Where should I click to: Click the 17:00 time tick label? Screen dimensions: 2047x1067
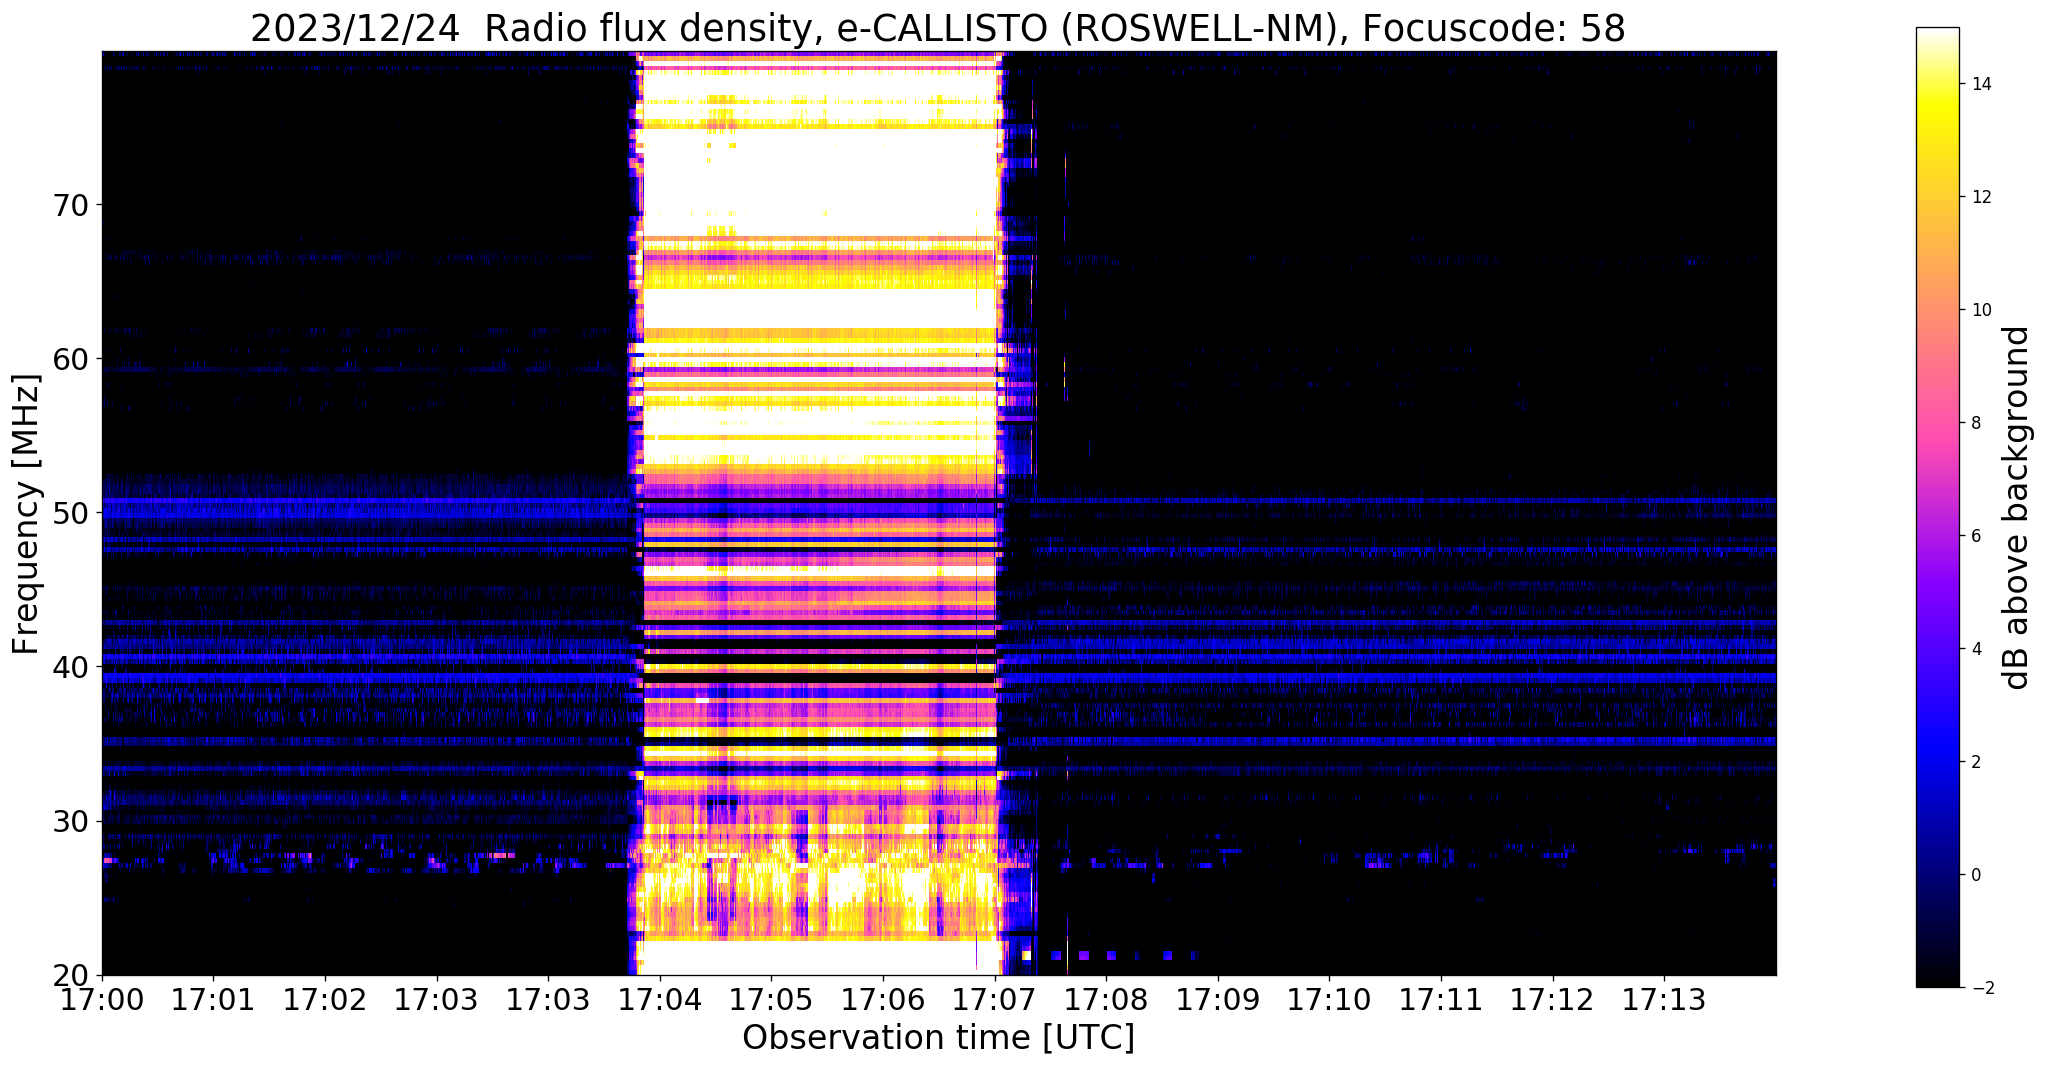click(102, 999)
